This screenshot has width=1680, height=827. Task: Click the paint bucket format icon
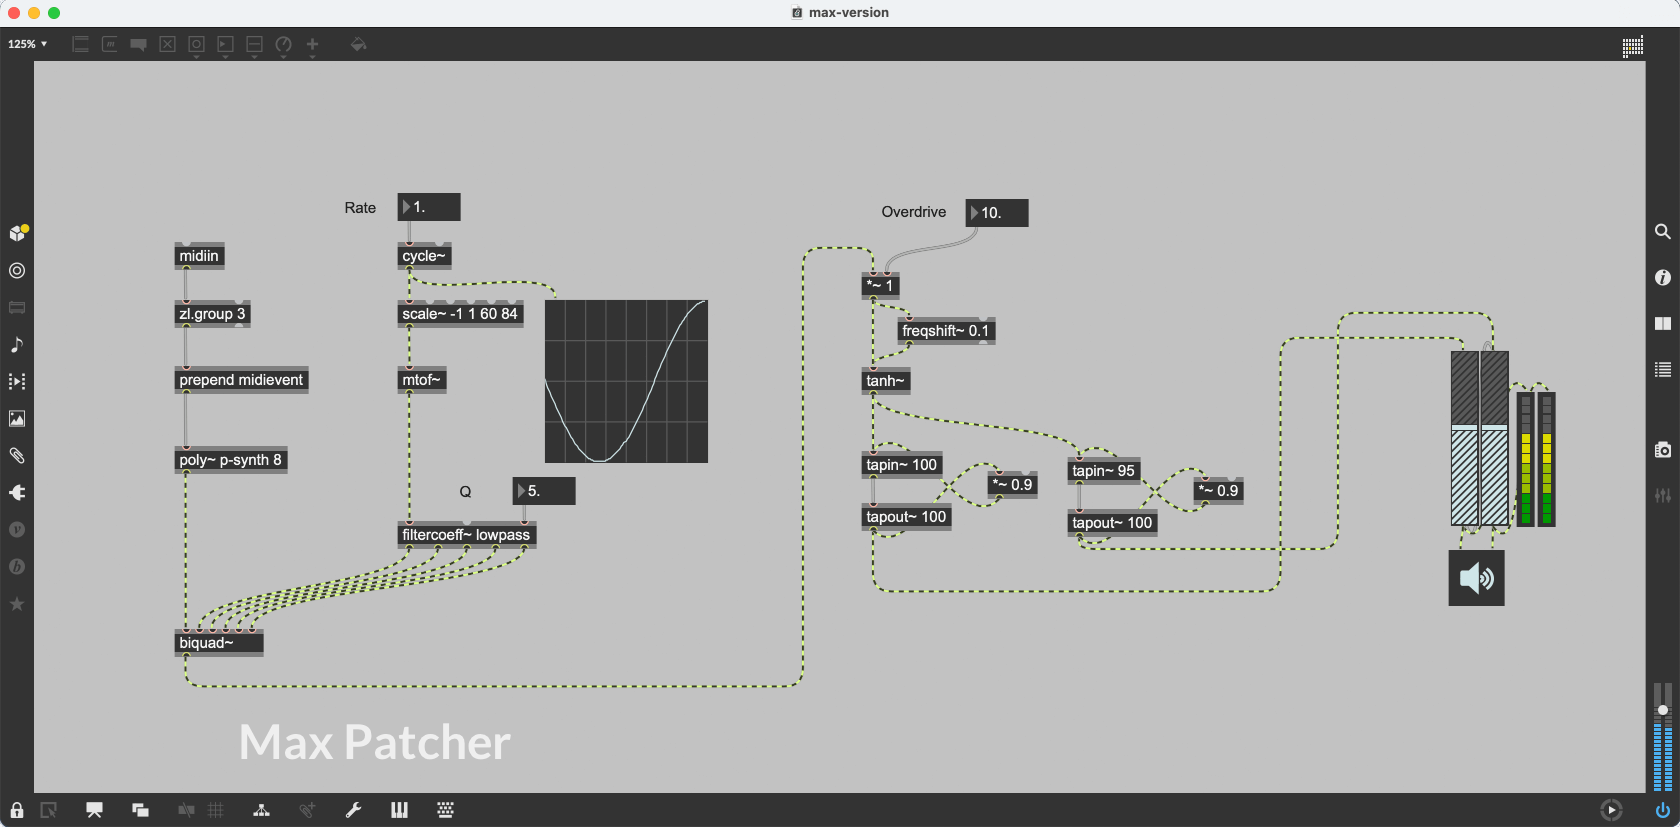358,44
